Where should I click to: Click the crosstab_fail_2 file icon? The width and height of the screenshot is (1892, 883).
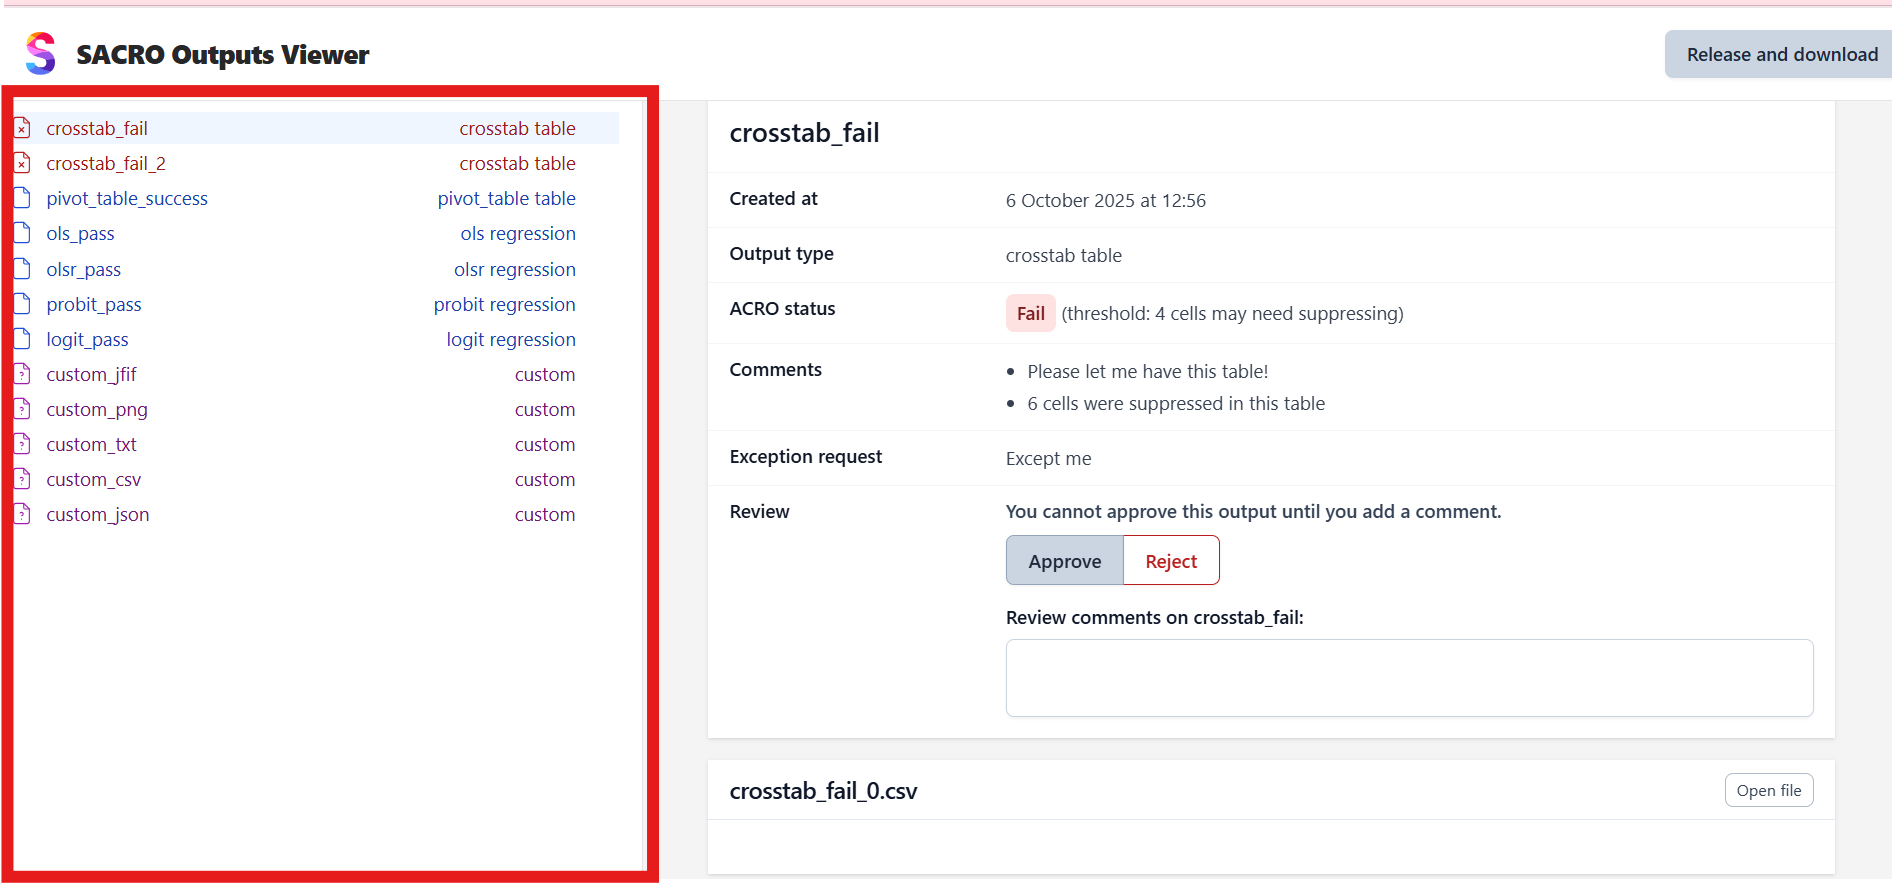[x=22, y=163]
